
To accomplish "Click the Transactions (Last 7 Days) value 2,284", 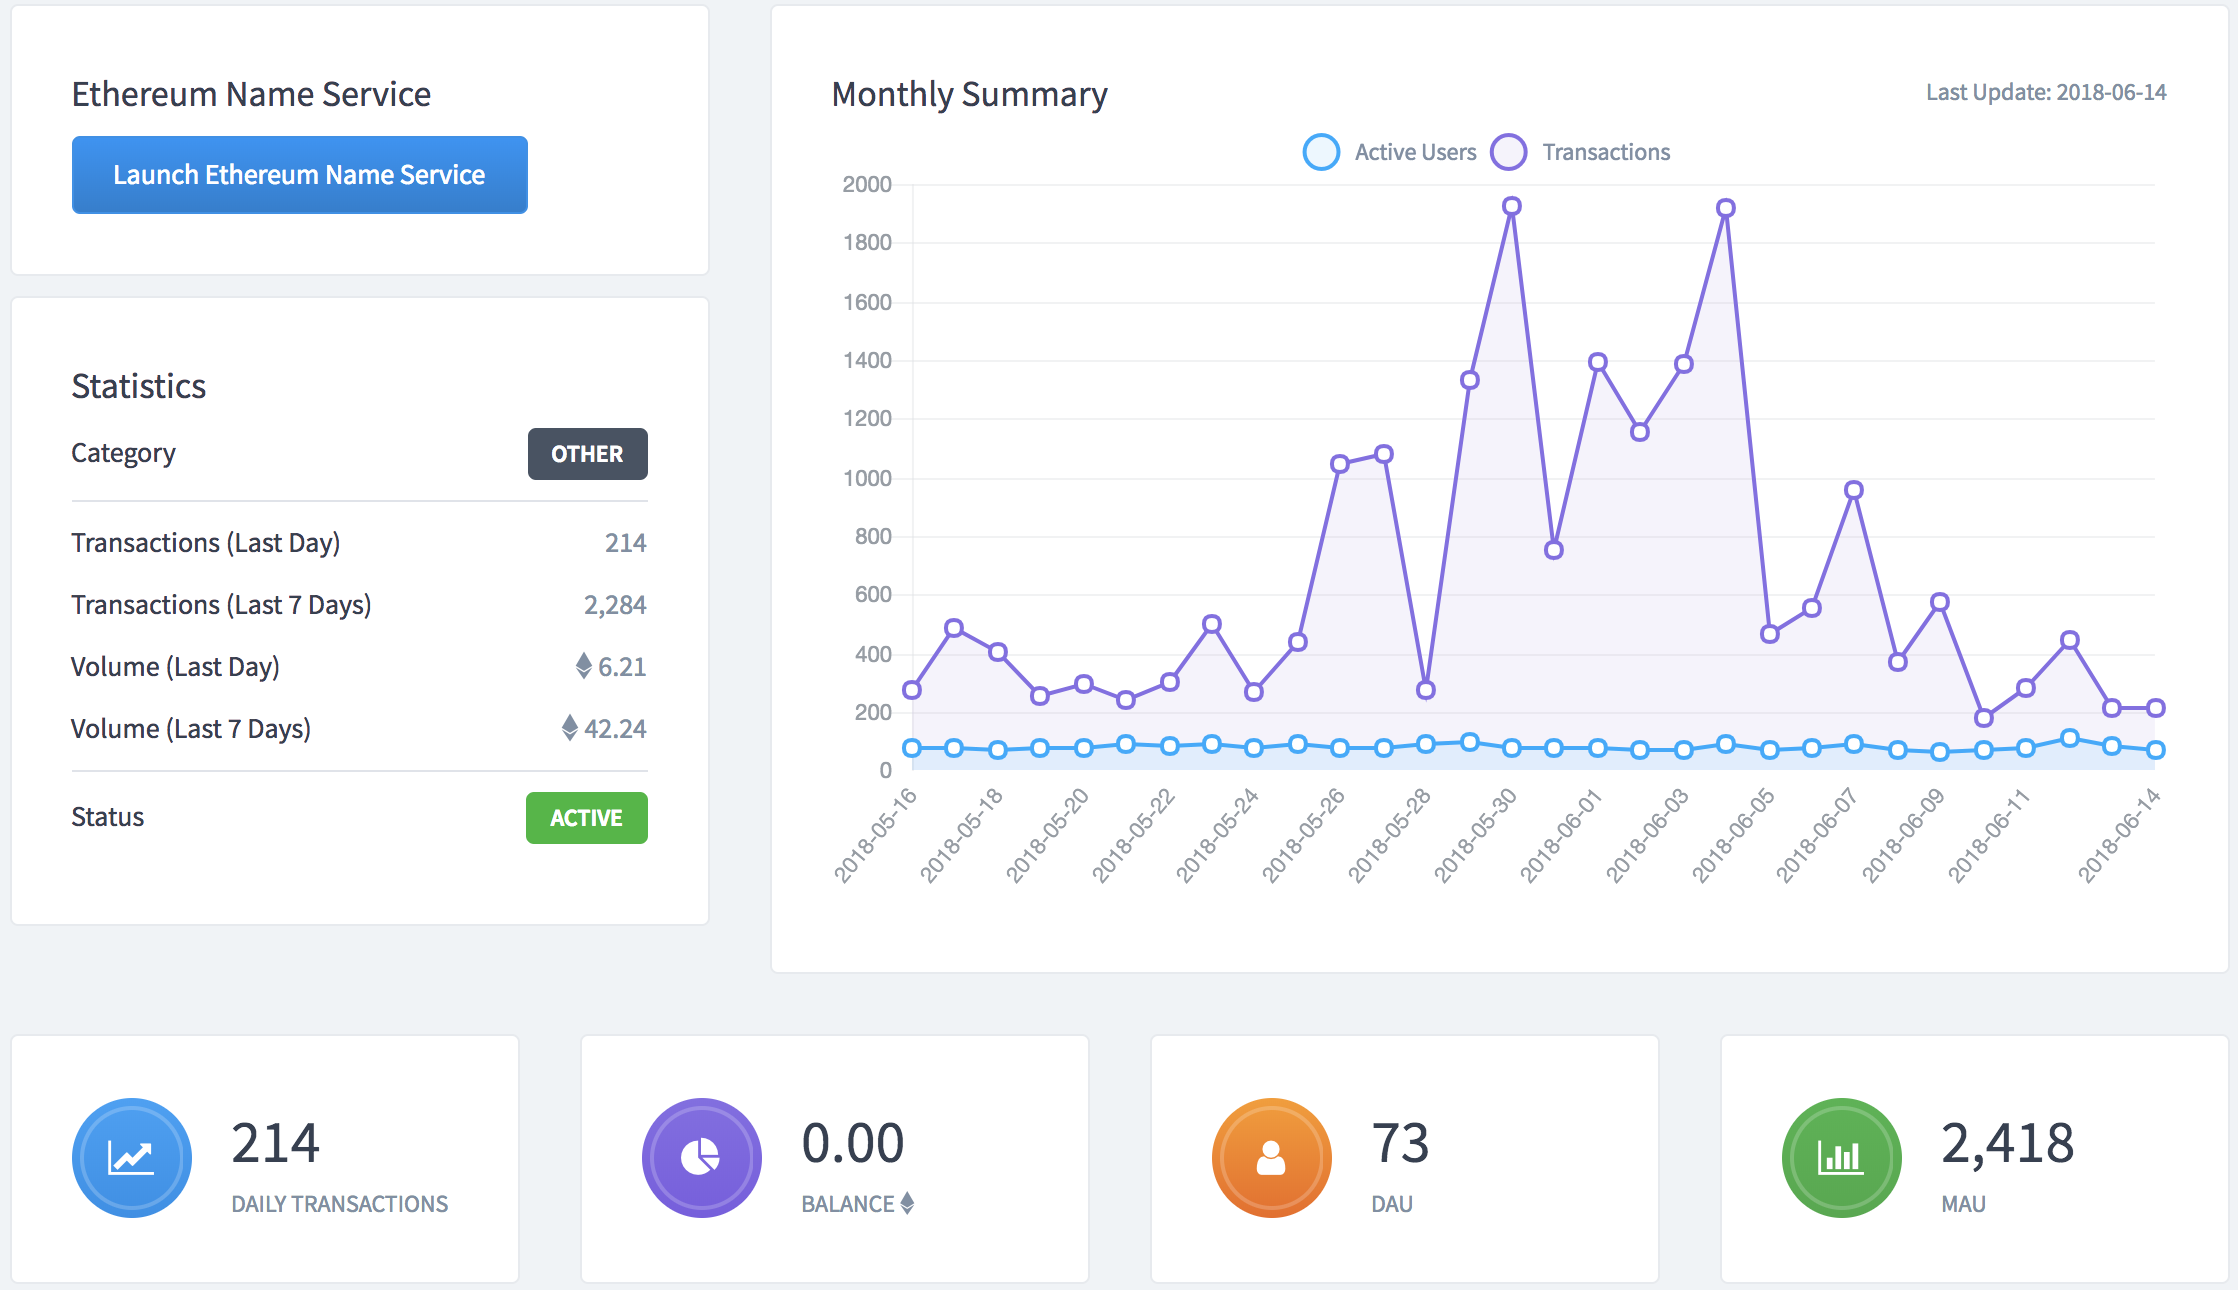I will click(615, 605).
